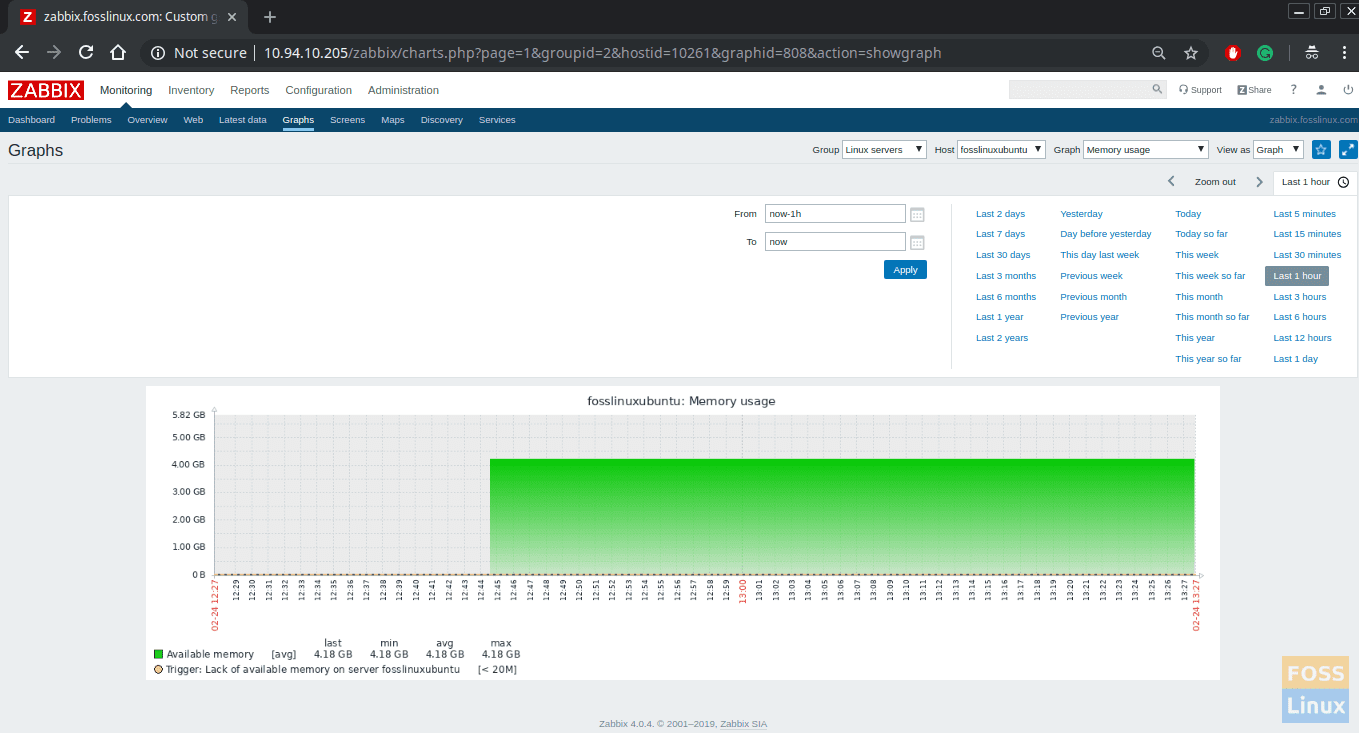Open Zabbix help question mark
Screen dimensions: 1359x733
coord(1293,90)
